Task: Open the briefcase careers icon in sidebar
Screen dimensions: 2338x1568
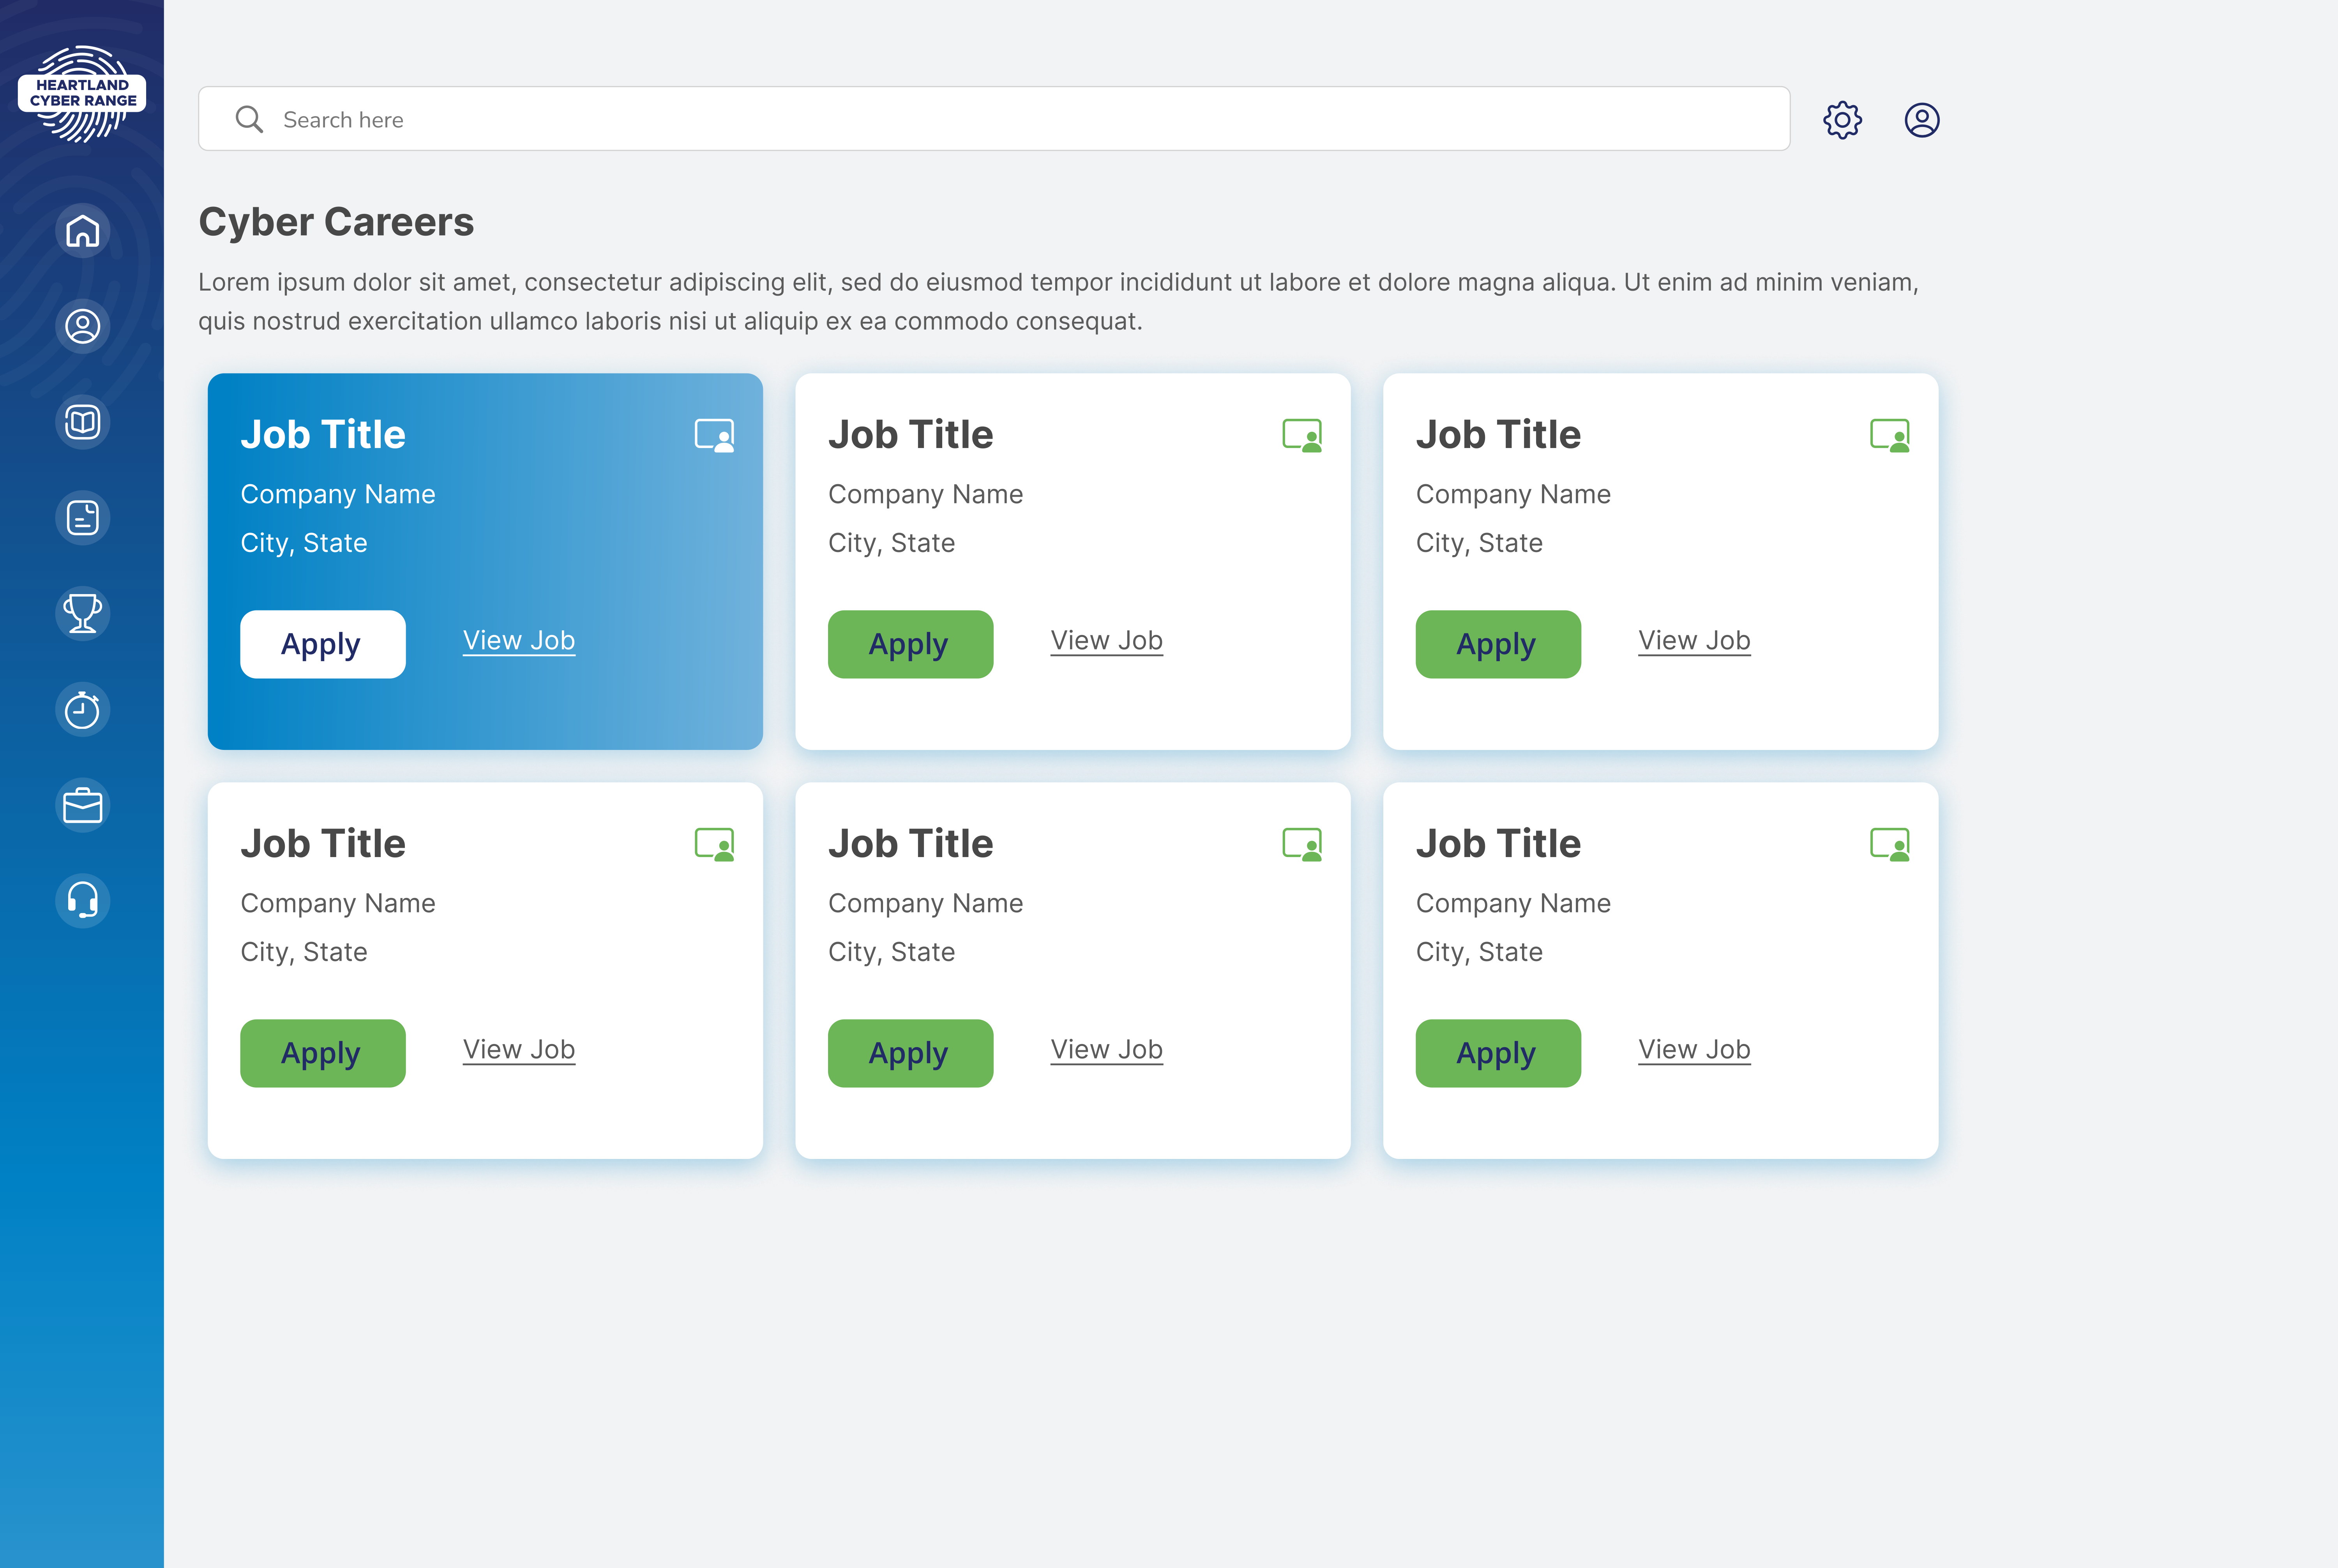Action: click(82, 805)
